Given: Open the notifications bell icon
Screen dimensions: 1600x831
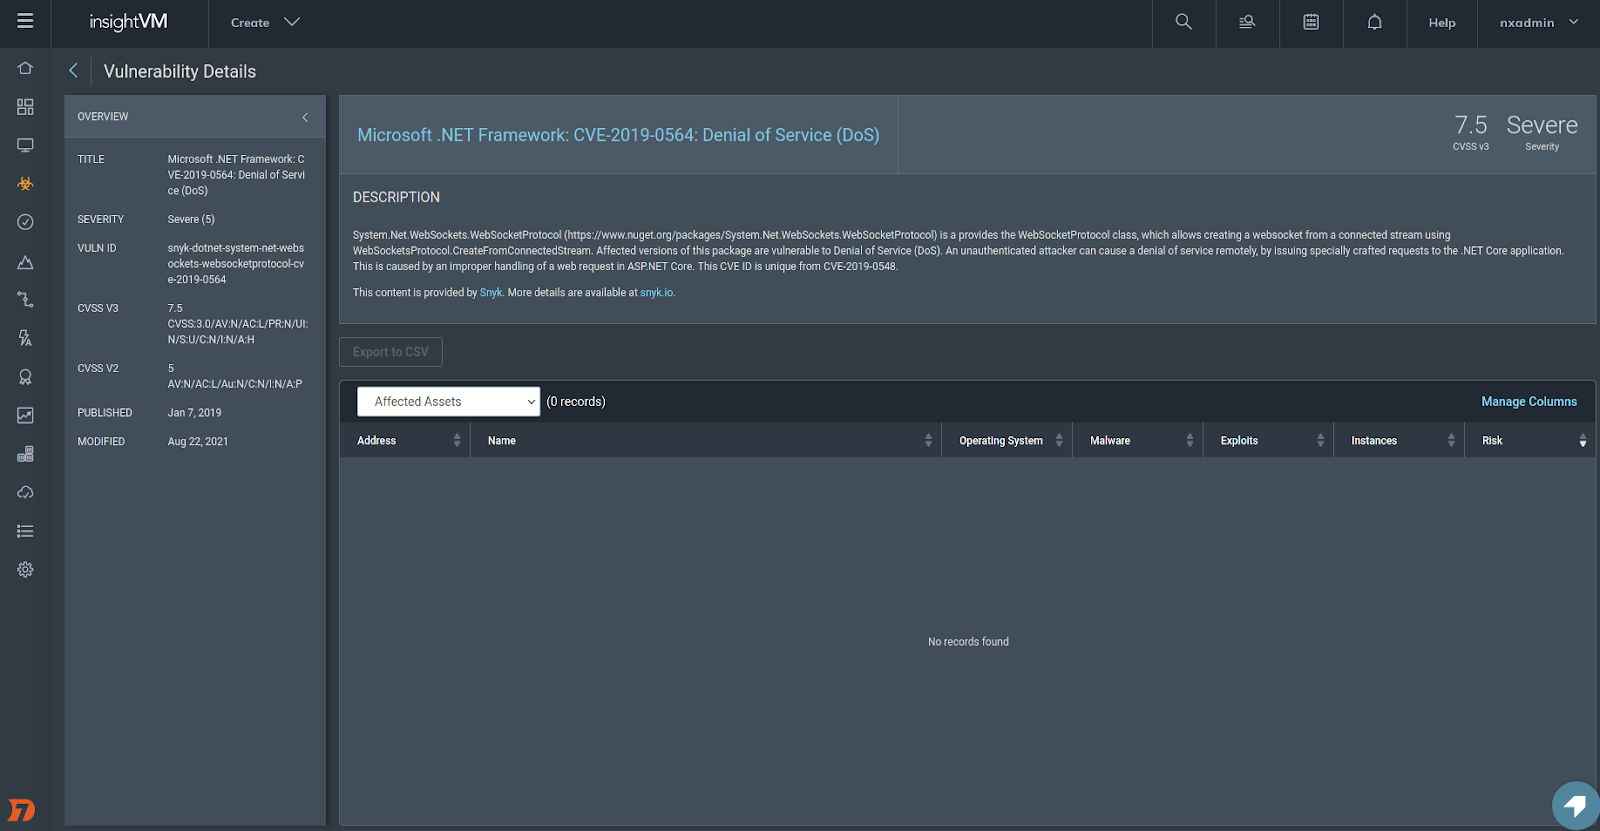Looking at the screenshot, I should (1374, 22).
